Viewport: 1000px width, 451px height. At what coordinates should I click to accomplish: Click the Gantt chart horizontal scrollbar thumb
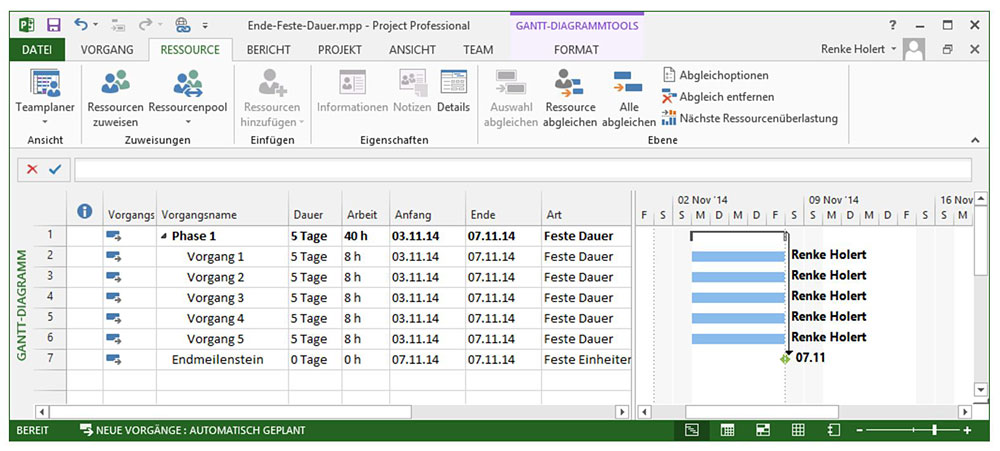click(762, 411)
